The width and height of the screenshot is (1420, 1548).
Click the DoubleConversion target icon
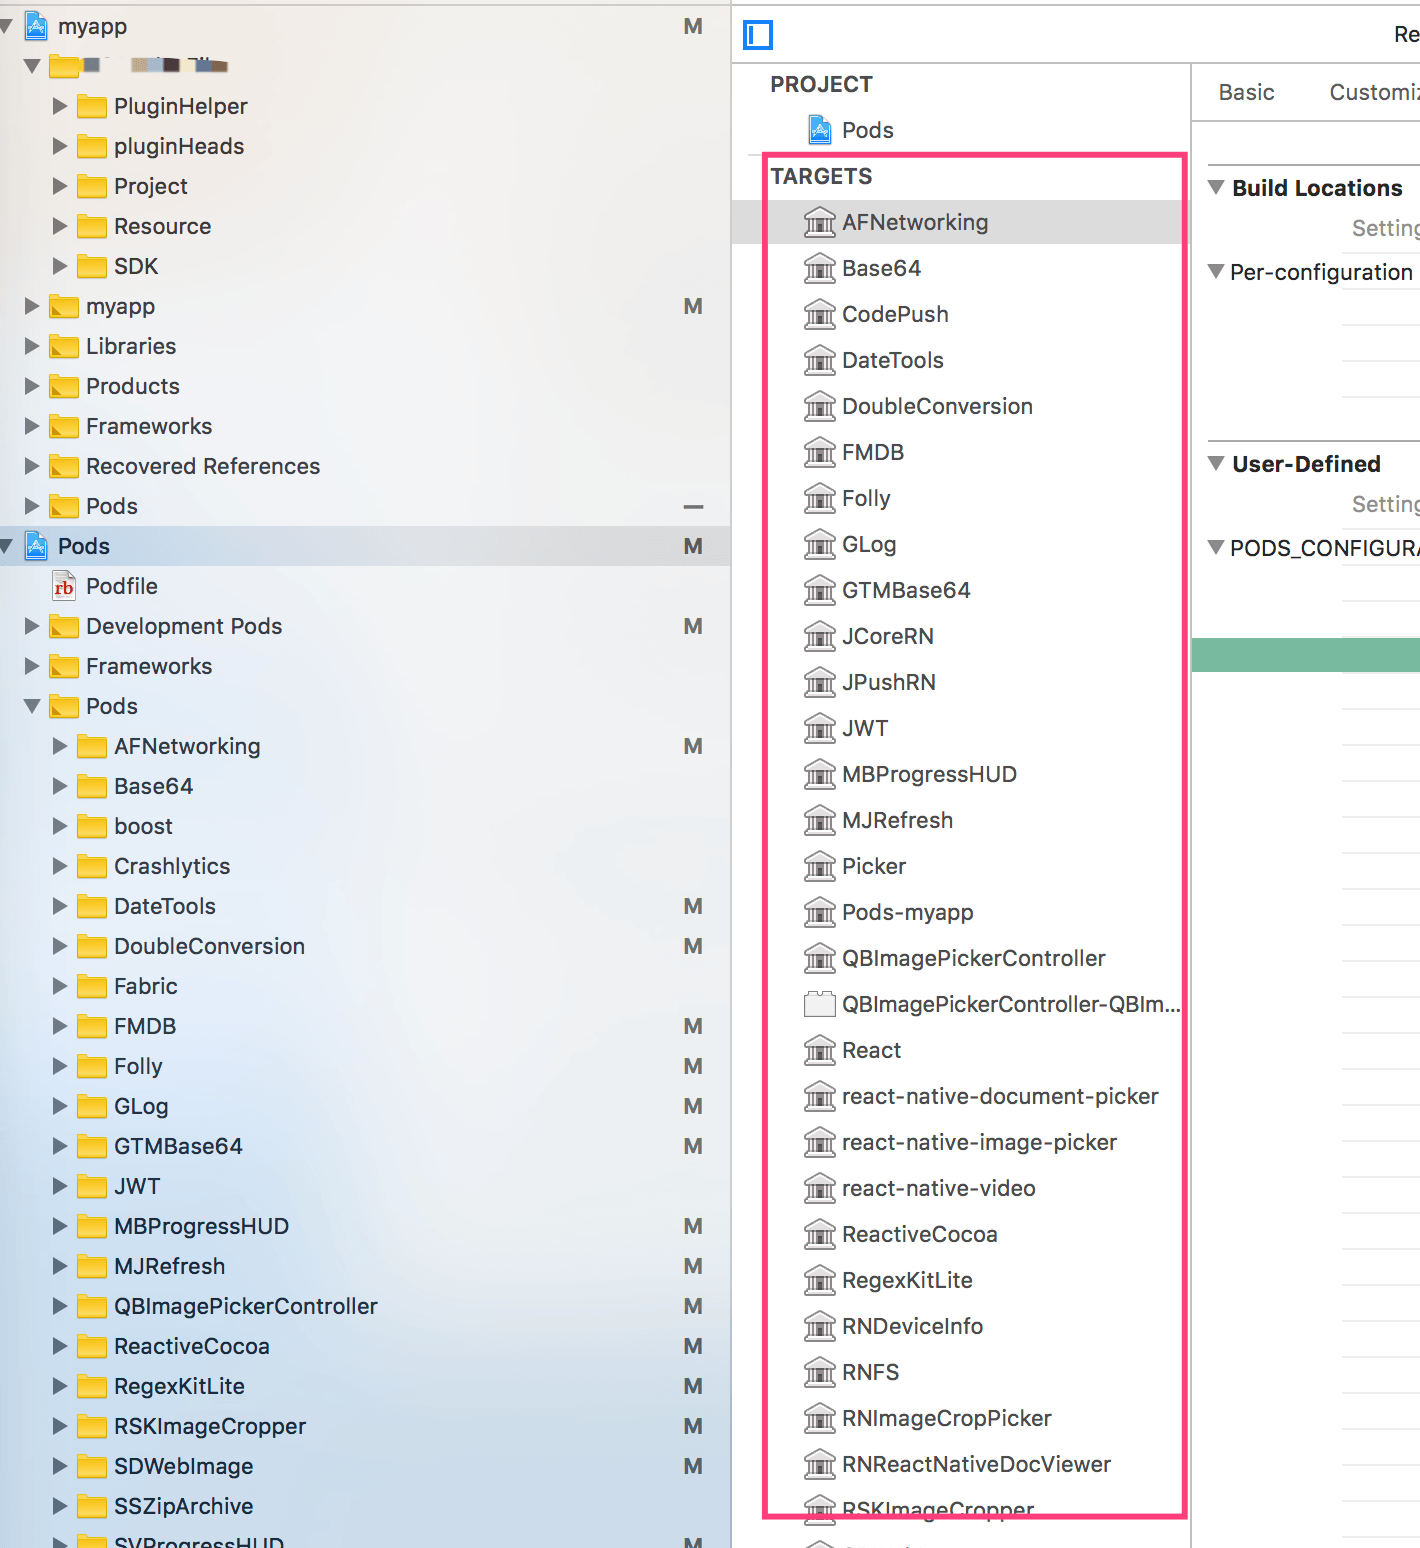(820, 406)
